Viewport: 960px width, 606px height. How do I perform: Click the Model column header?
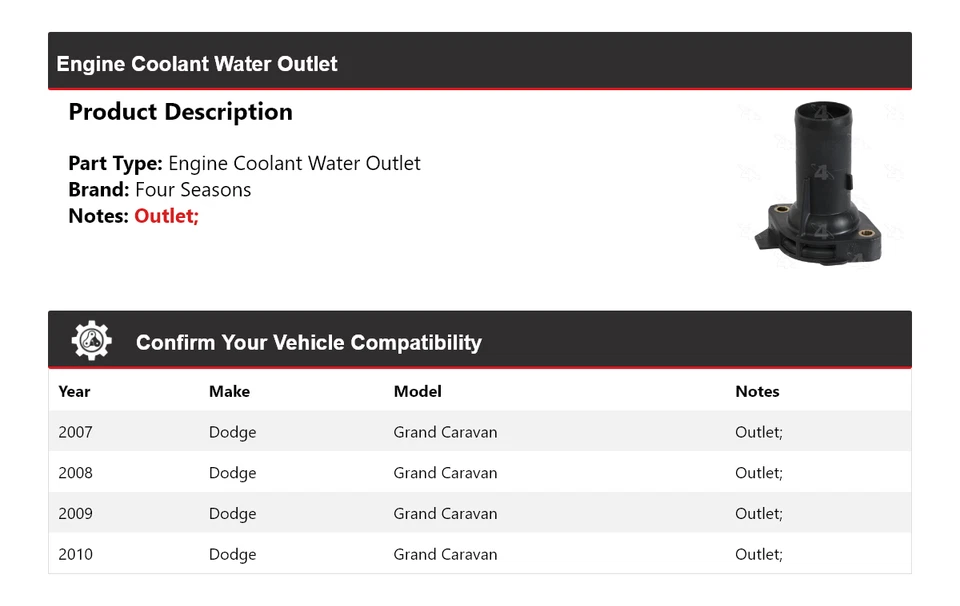417,391
